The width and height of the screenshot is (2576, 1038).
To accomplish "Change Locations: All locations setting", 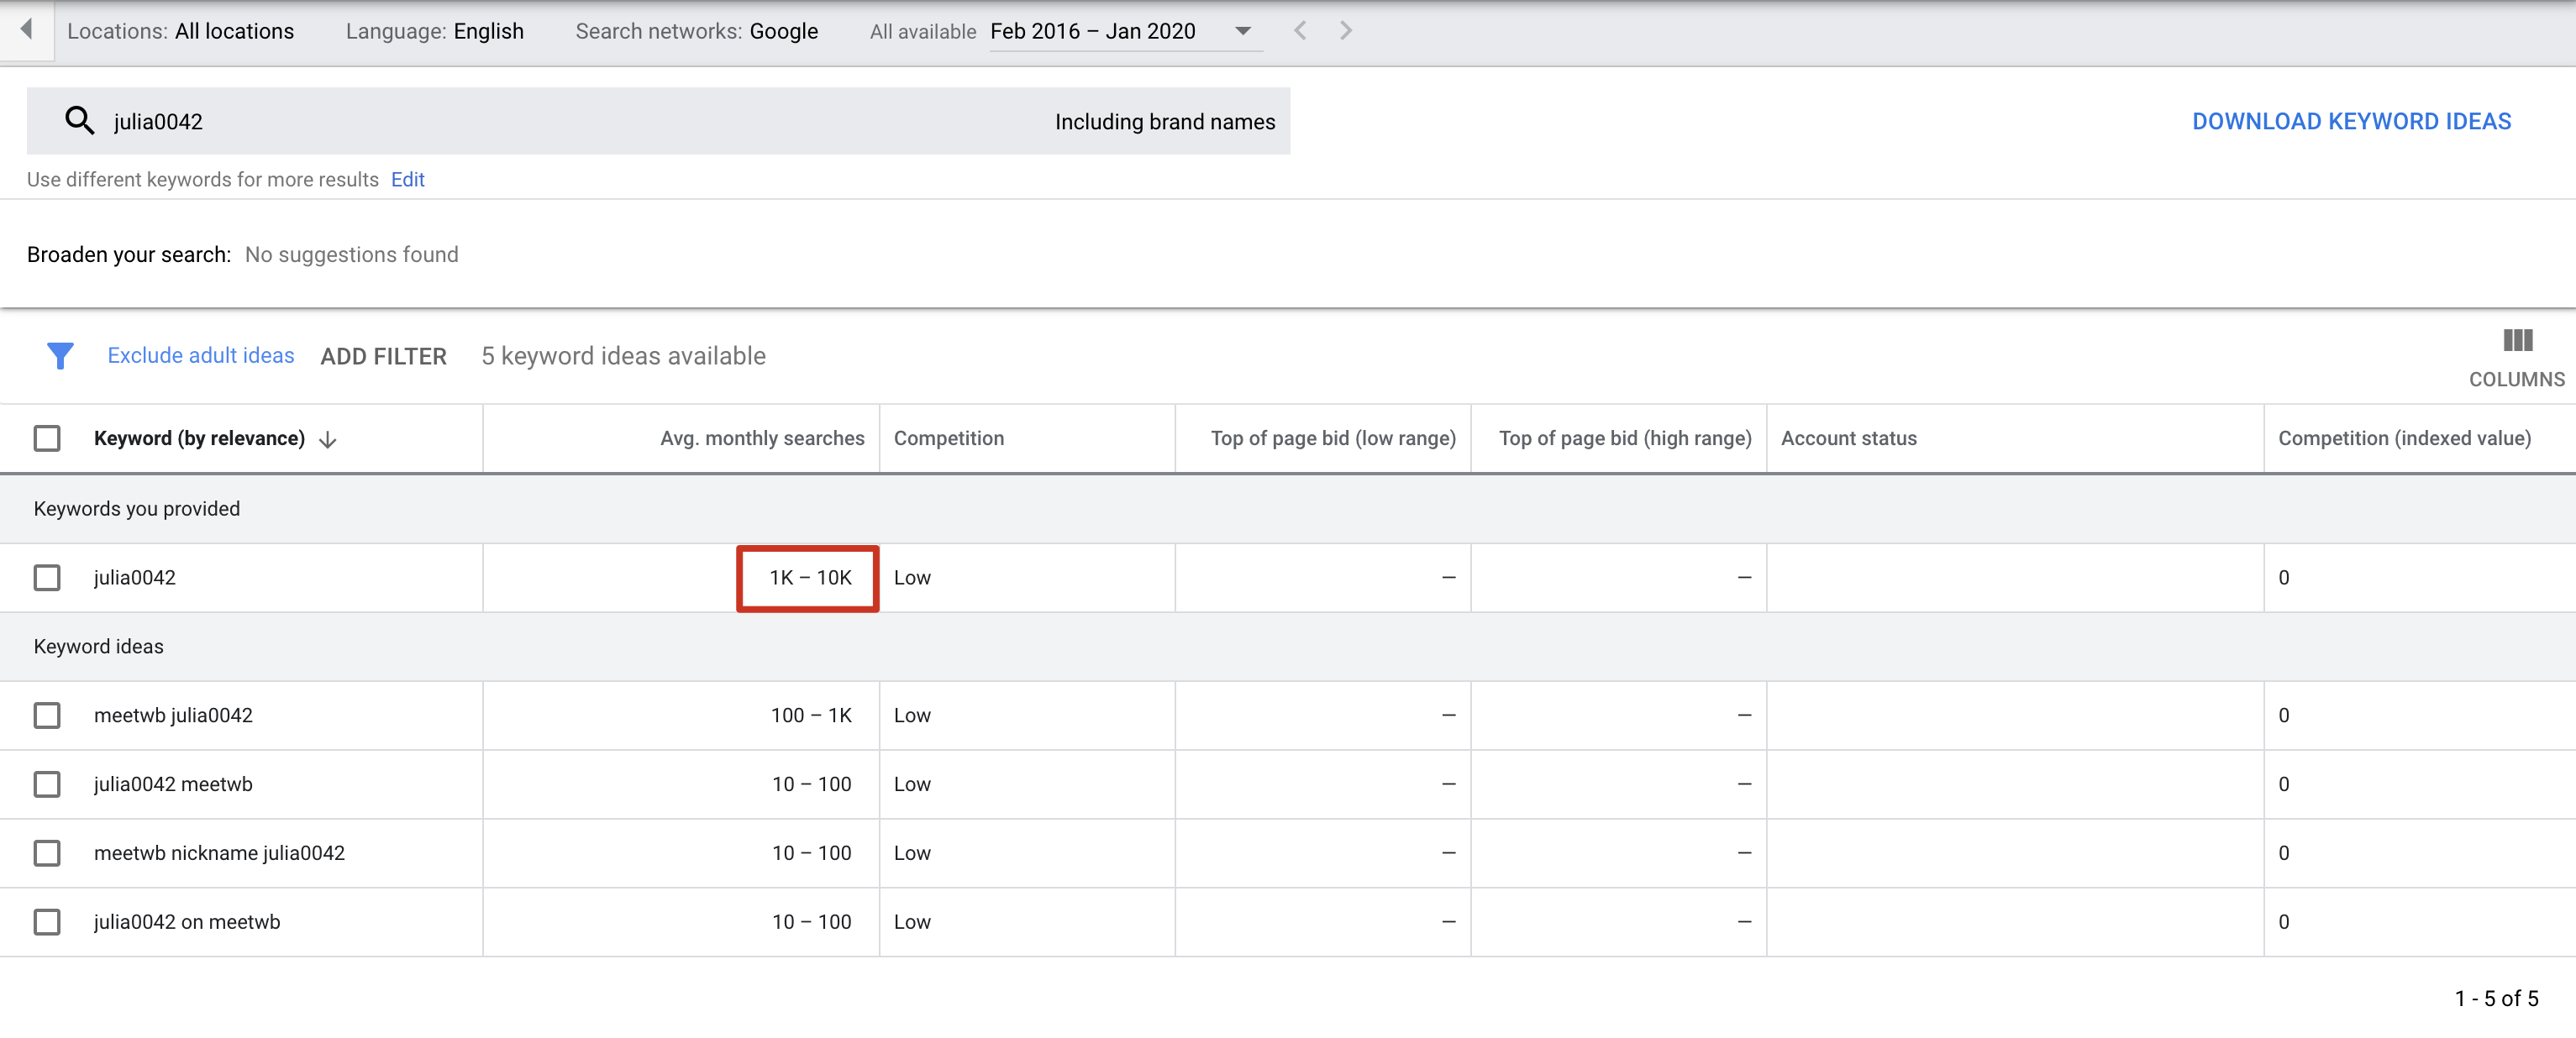I will click(x=181, y=31).
